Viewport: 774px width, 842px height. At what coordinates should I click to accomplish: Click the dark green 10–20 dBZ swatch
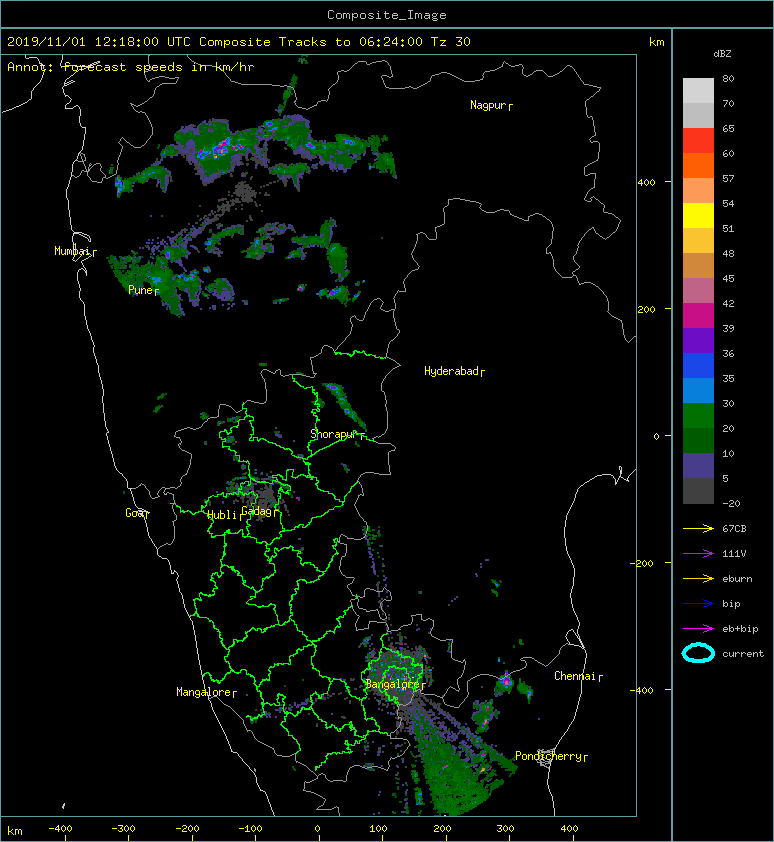click(x=698, y=440)
